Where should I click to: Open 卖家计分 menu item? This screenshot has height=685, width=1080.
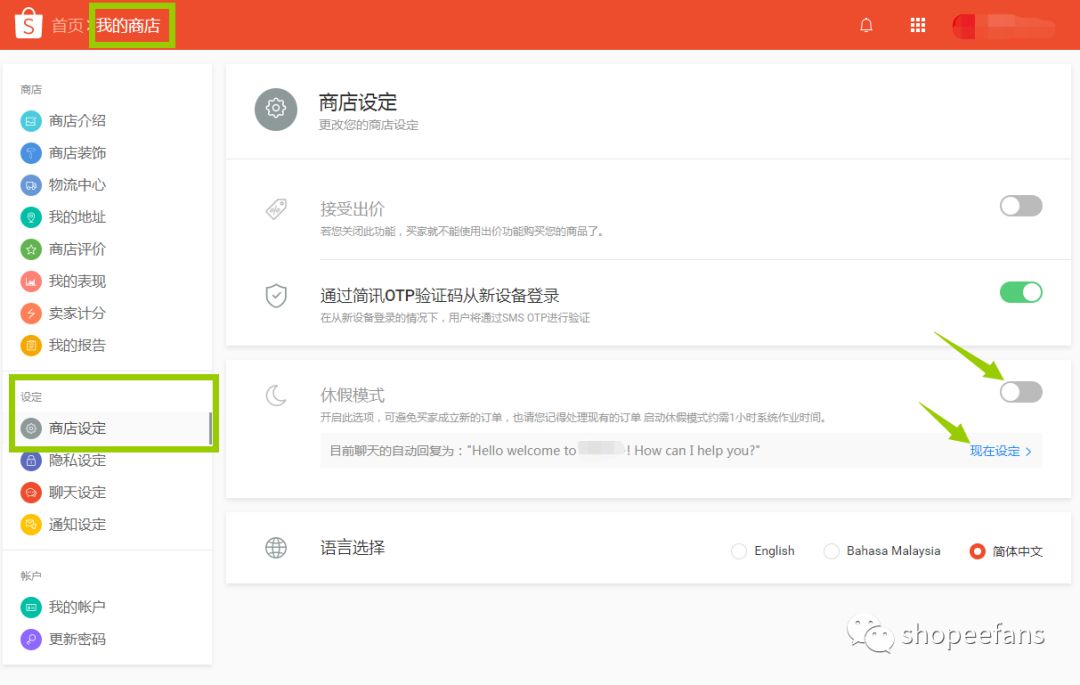[x=77, y=313]
